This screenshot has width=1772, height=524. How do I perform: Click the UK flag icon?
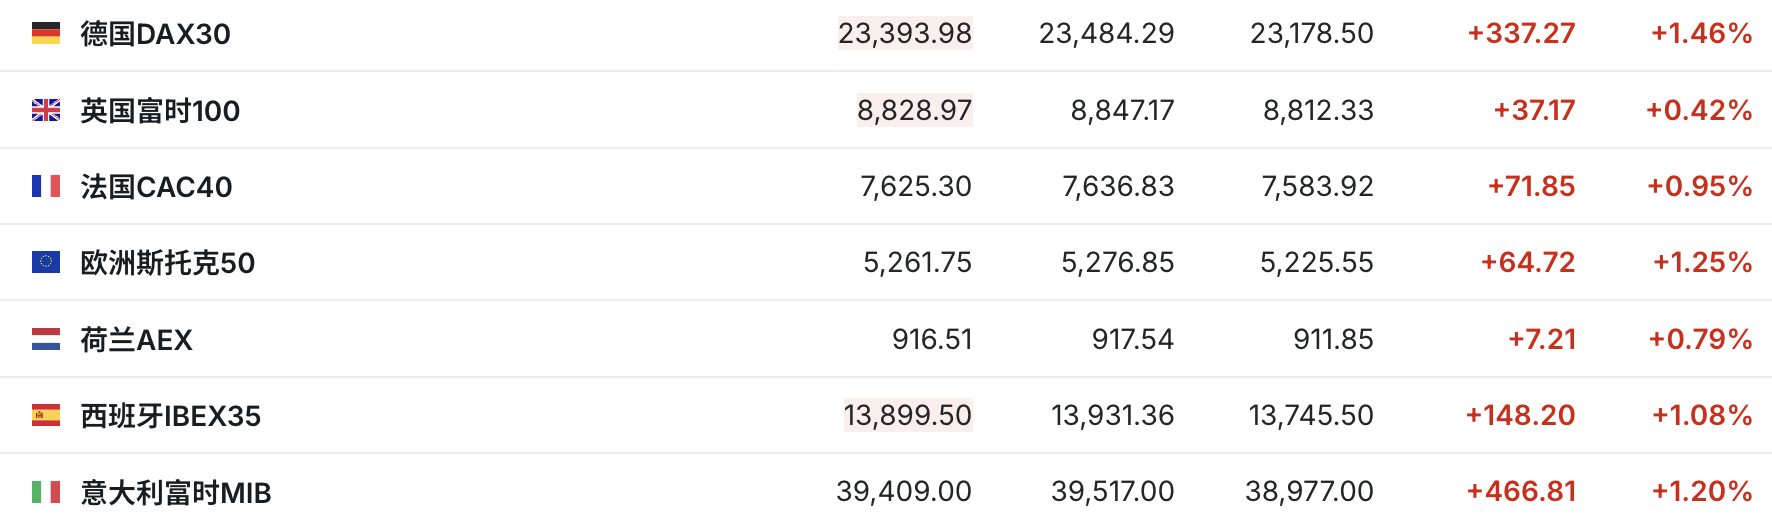46,110
